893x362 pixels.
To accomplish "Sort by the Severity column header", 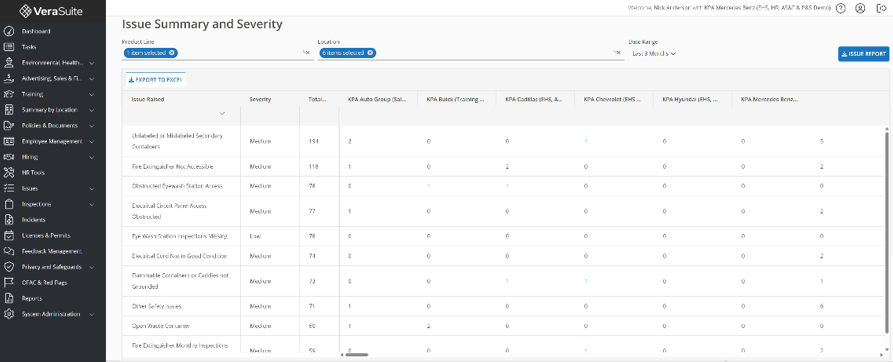I will (x=260, y=99).
